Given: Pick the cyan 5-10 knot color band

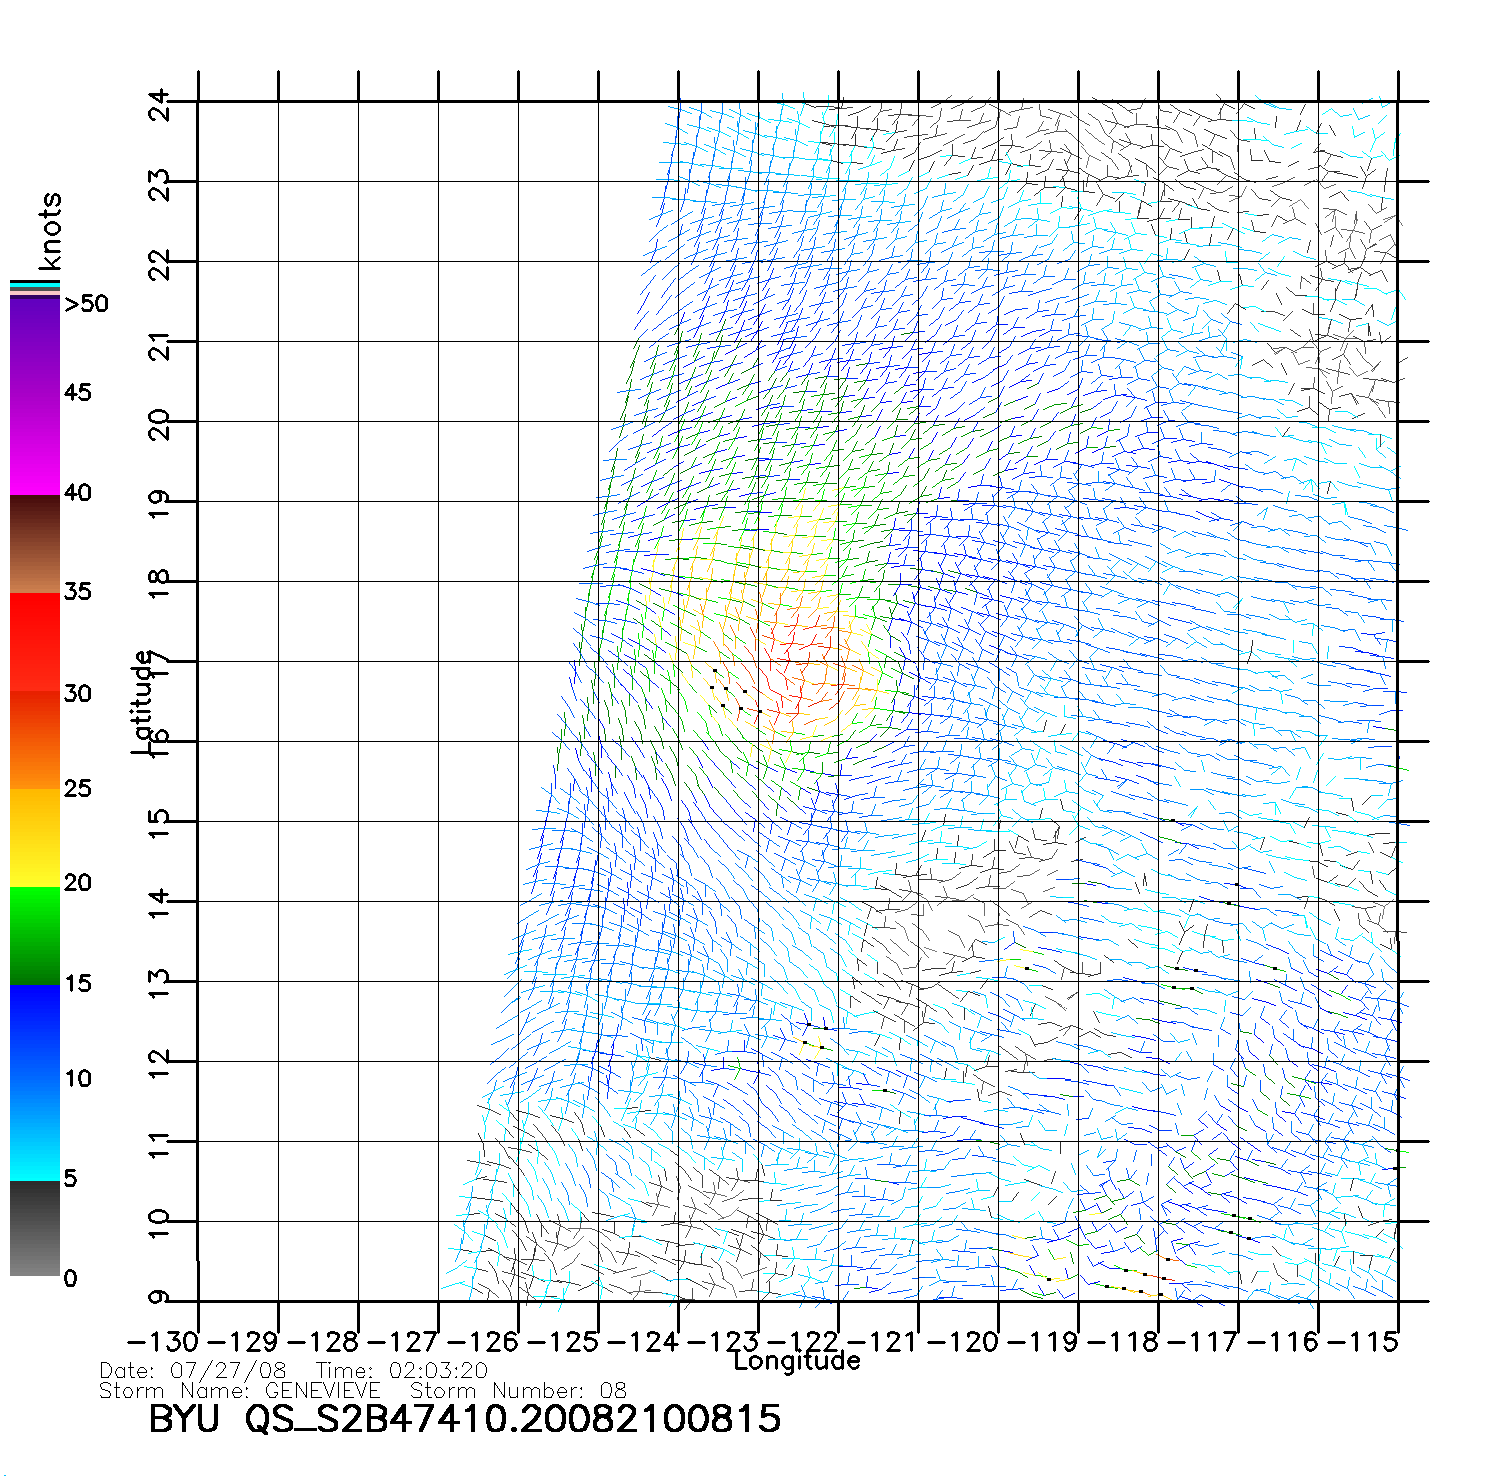Looking at the screenshot, I should [x=35, y=1130].
